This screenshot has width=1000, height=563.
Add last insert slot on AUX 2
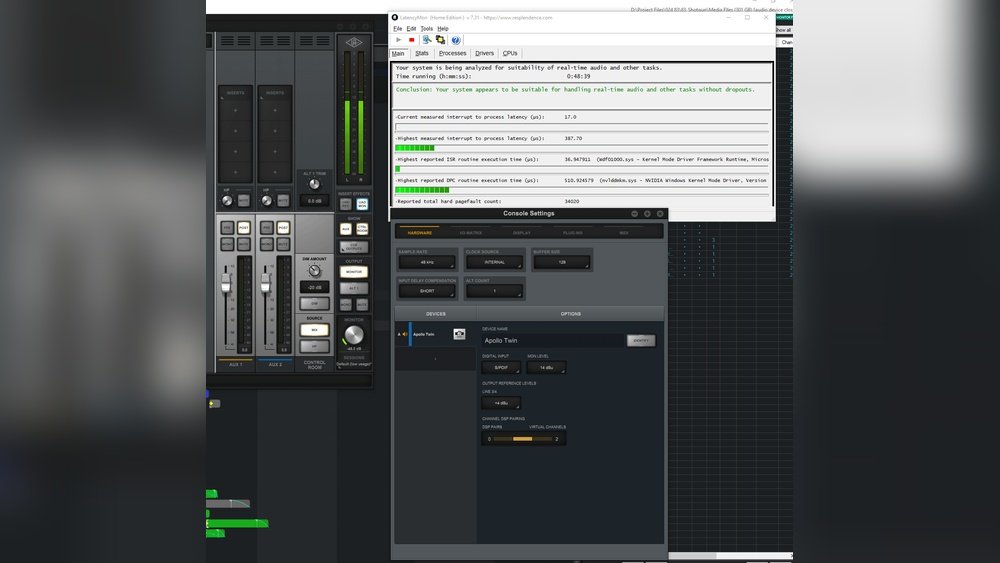[x=275, y=172]
